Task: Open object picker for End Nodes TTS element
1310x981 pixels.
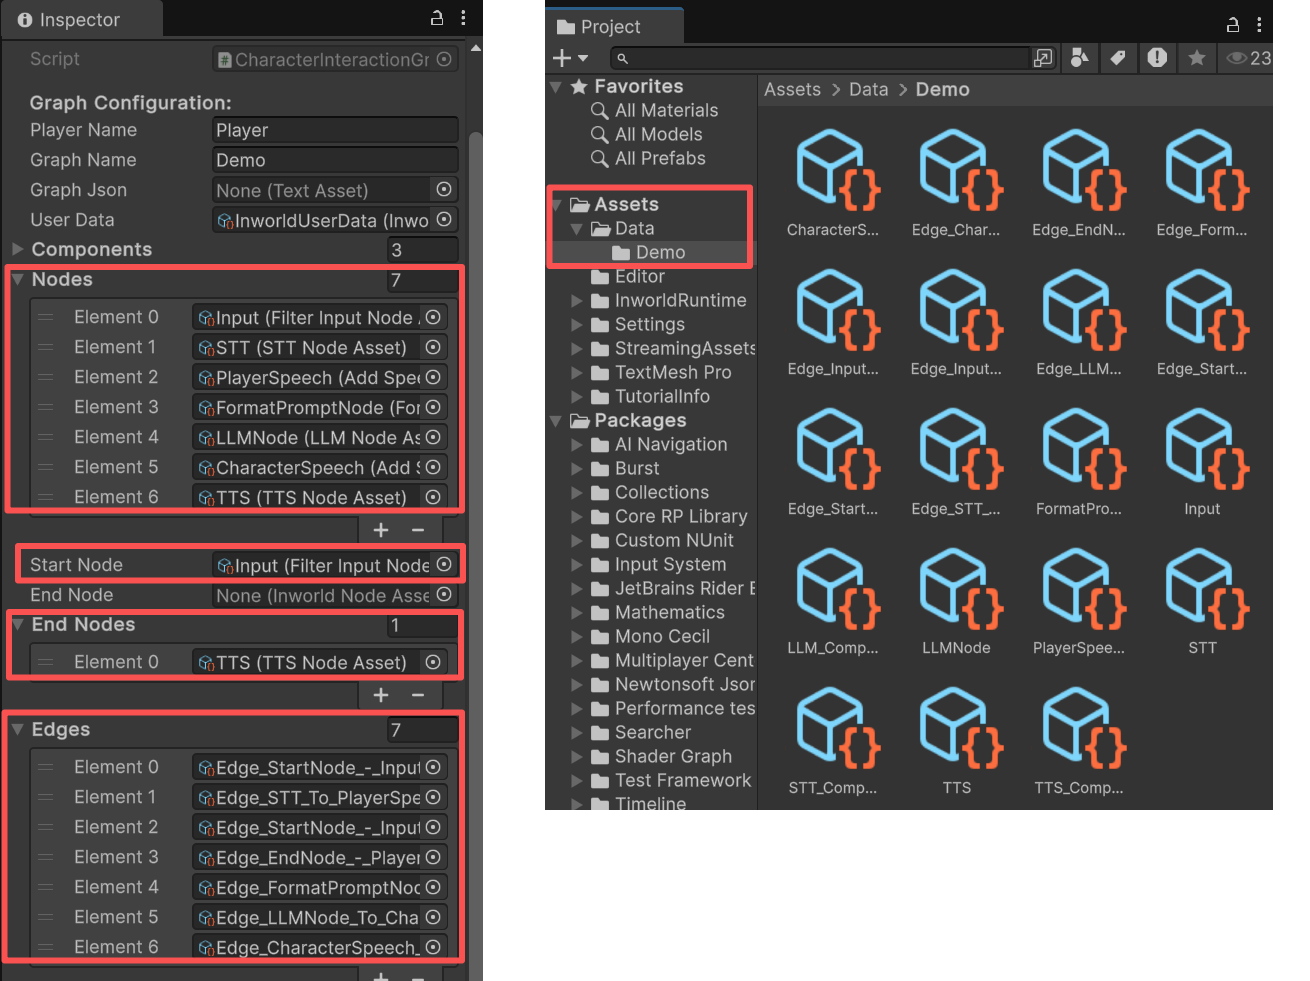Action: [433, 662]
